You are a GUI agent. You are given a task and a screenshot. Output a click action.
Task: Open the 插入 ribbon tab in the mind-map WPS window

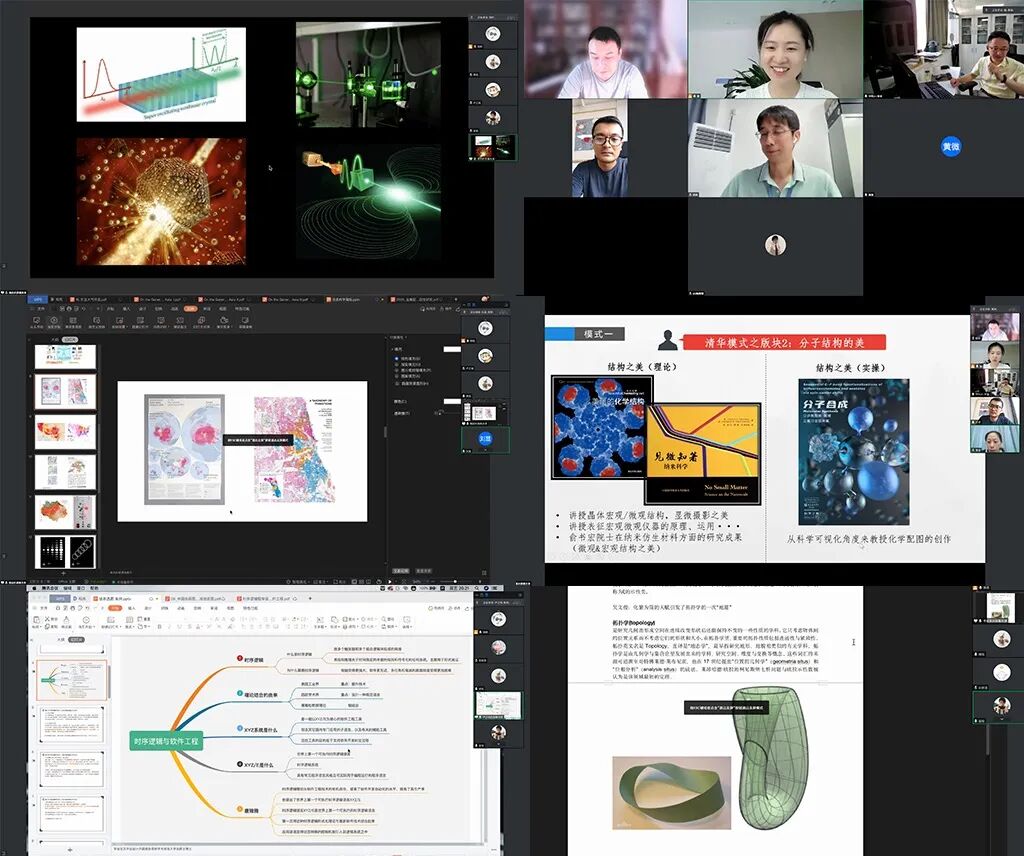(132, 608)
